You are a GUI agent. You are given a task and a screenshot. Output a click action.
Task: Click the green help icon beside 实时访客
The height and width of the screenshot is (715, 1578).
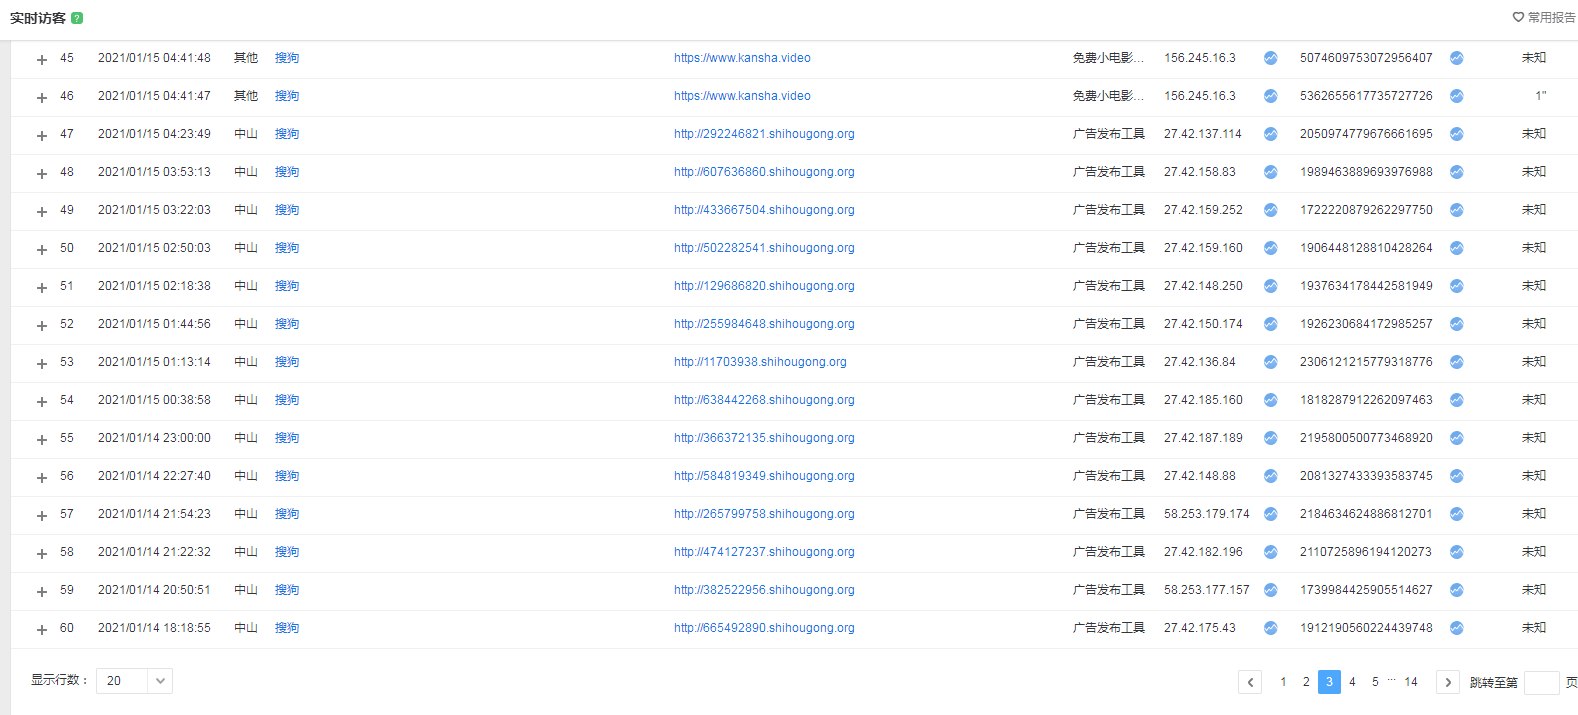pyautogui.click(x=77, y=18)
